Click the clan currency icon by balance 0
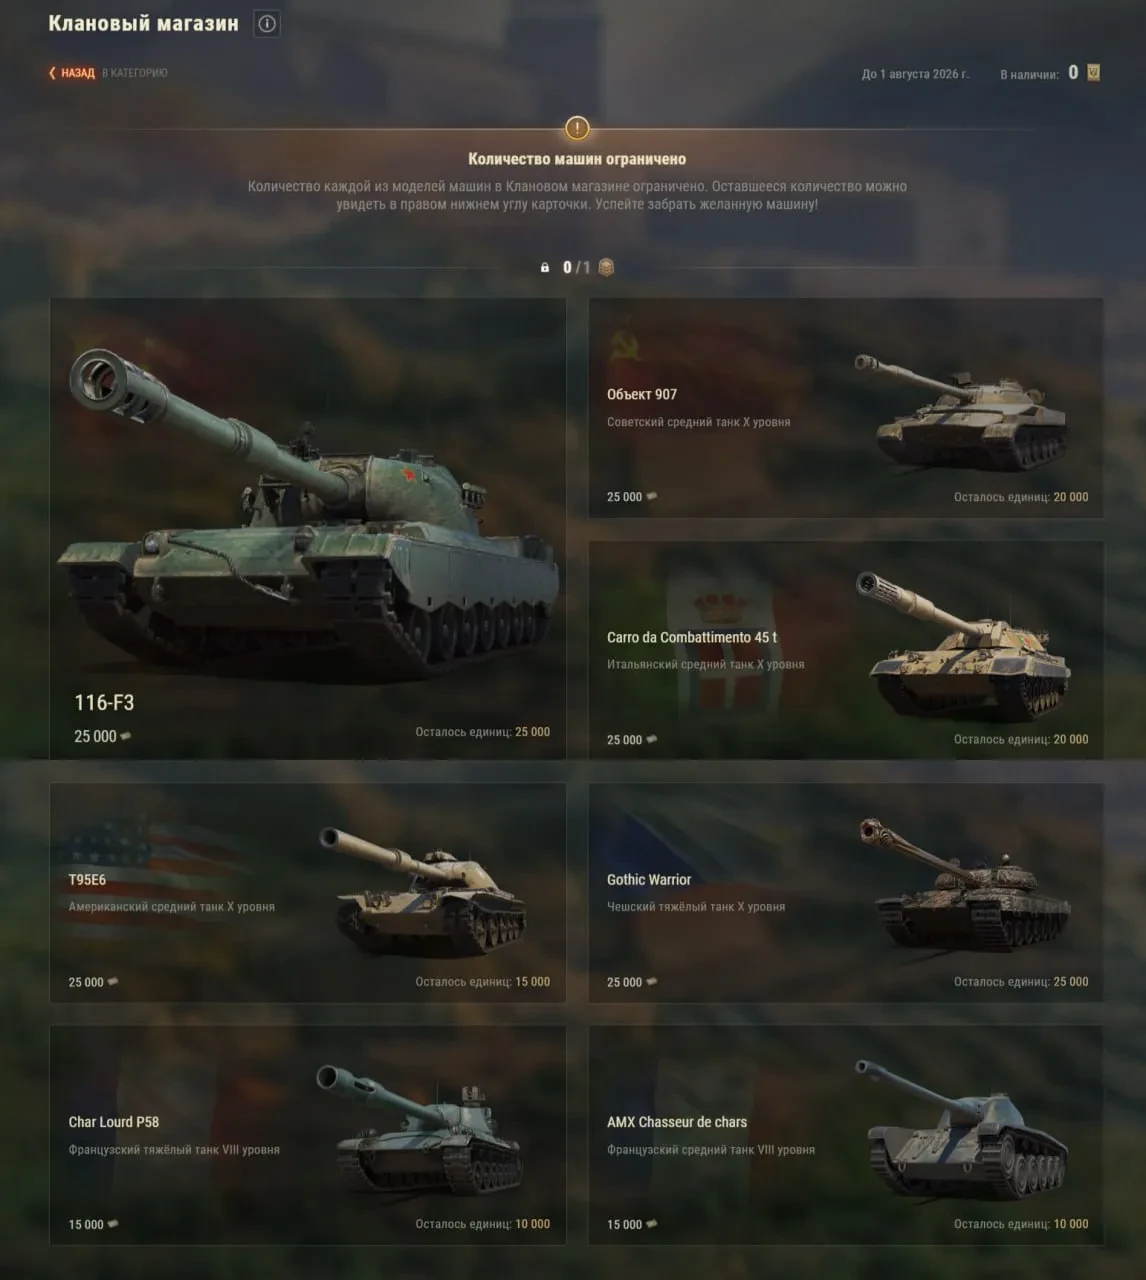Viewport: 1146px width, 1280px height. coord(1093,72)
